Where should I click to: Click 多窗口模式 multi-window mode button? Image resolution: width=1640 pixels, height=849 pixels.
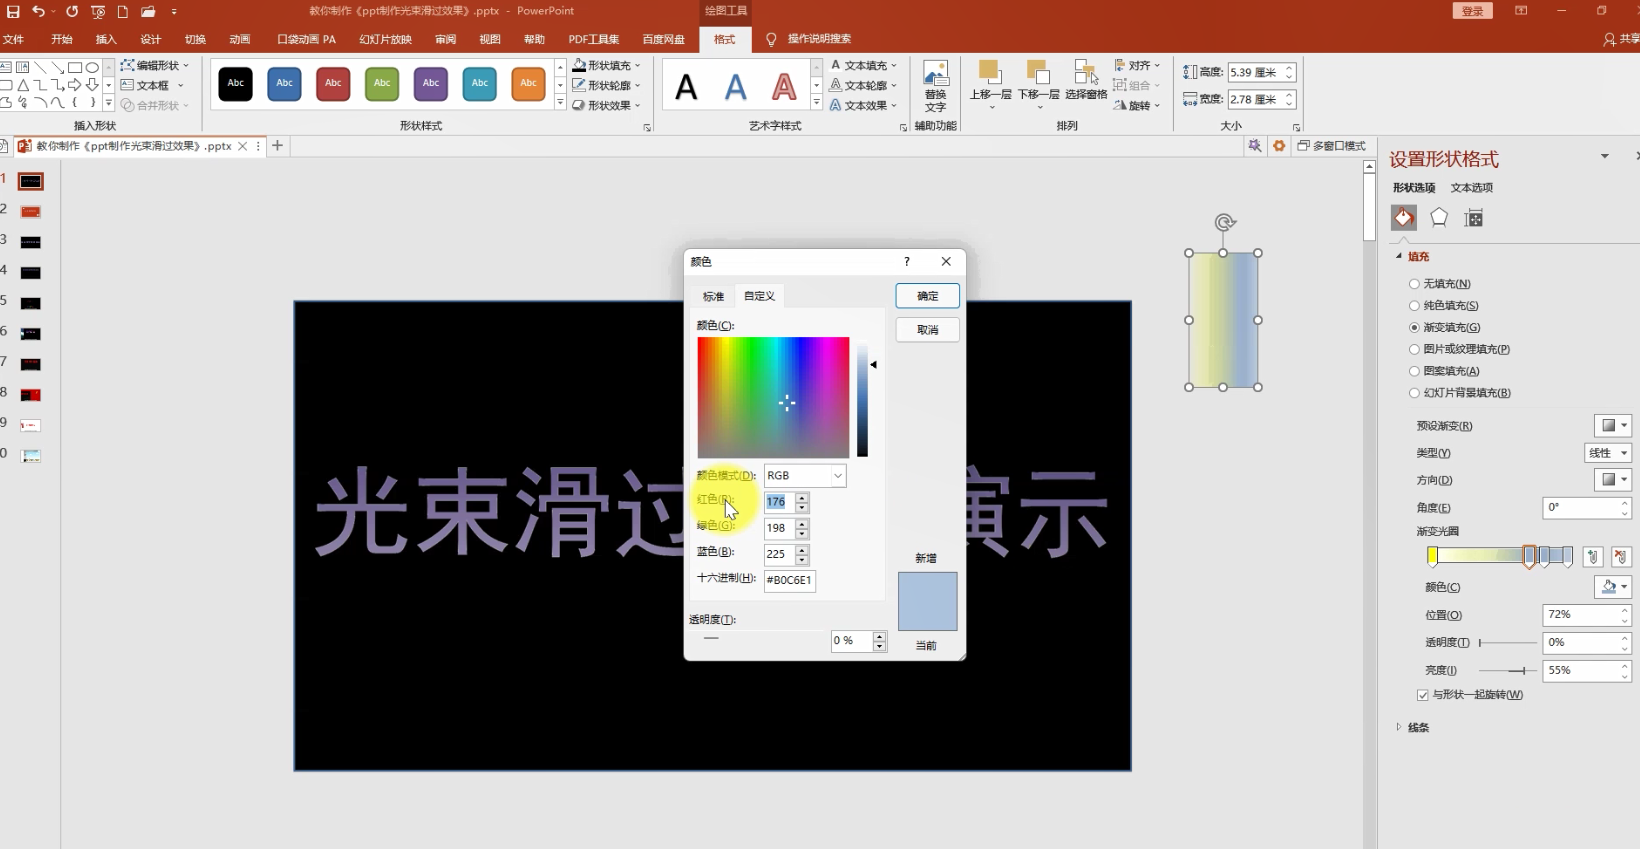(x=1332, y=146)
